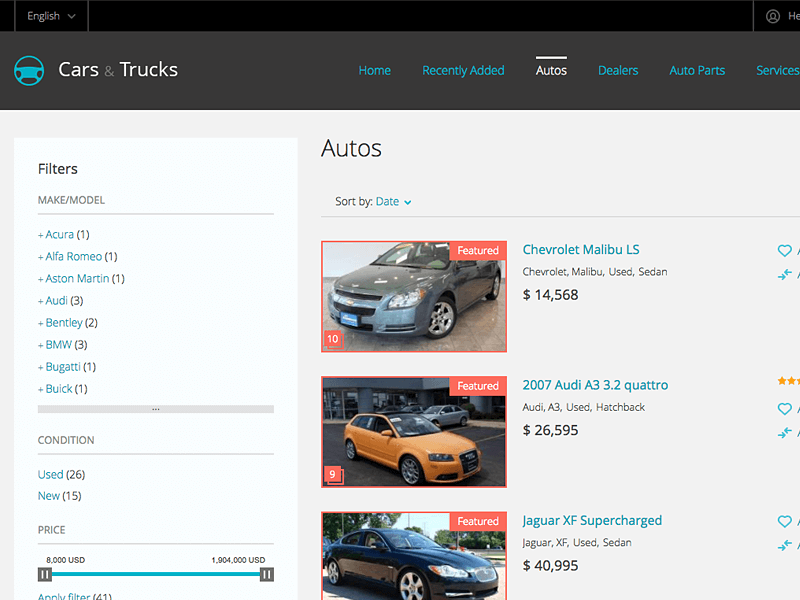Open the 2007 Audi A3 3.2 quattro listing
800x600 pixels.
point(595,385)
